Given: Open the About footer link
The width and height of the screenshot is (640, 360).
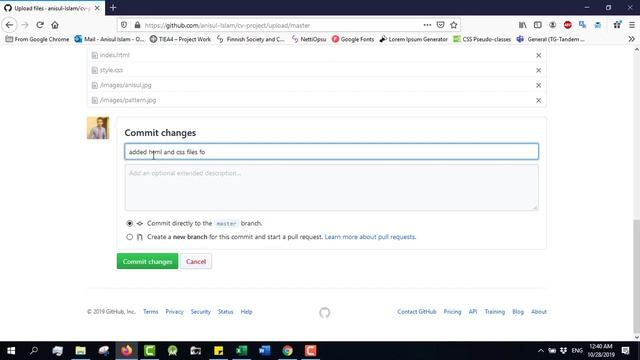Looking at the screenshot, I should [539, 311].
